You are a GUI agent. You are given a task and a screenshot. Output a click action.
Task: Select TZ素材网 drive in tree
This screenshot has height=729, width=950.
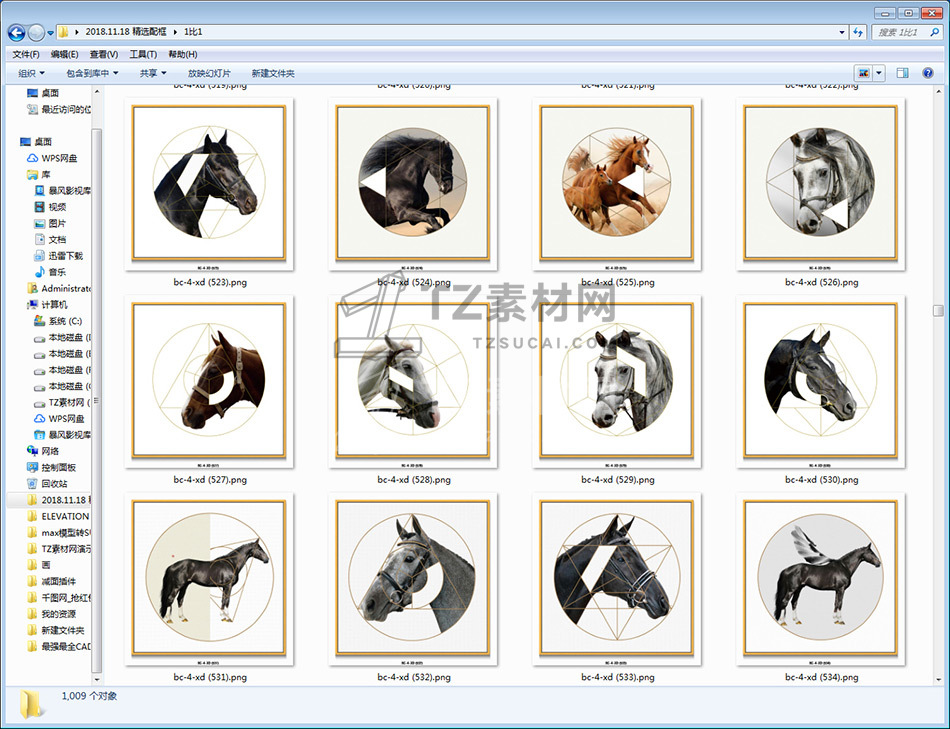point(62,402)
